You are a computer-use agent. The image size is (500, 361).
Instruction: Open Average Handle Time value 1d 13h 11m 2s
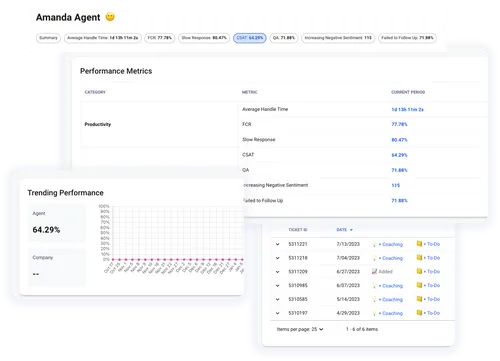(407, 109)
